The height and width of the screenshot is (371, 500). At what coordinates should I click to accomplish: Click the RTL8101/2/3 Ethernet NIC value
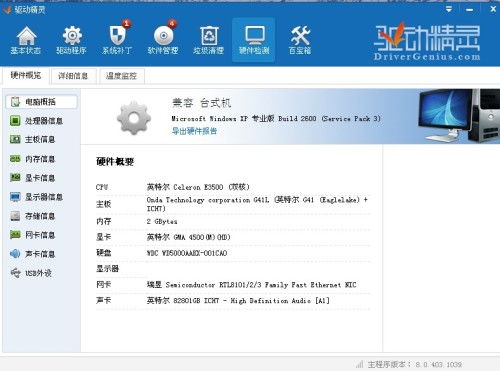251,285
